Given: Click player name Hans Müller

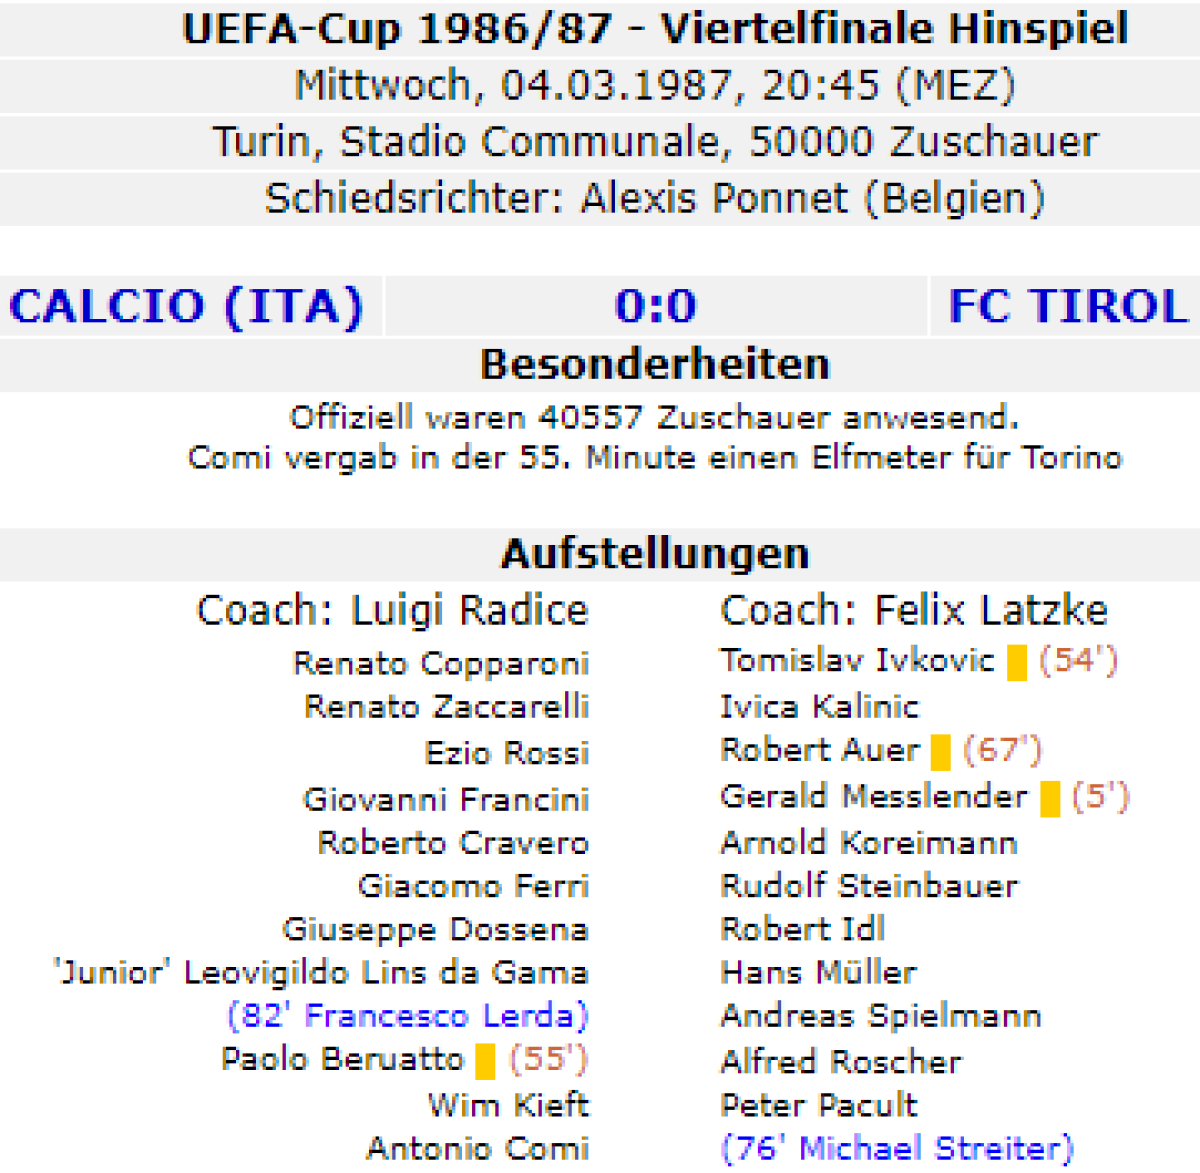Looking at the screenshot, I should (818, 972).
